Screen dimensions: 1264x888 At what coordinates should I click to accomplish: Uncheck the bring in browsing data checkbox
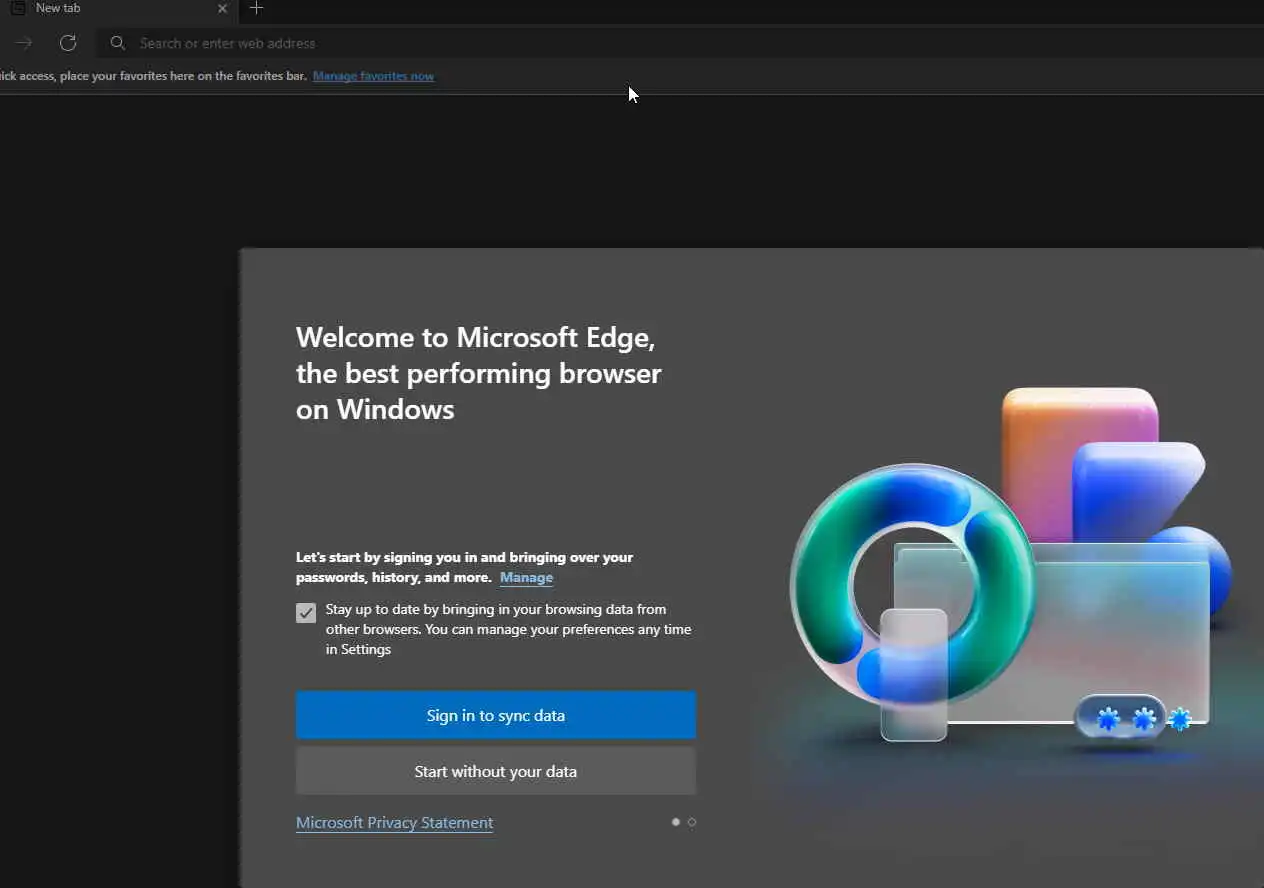coord(306,613)
